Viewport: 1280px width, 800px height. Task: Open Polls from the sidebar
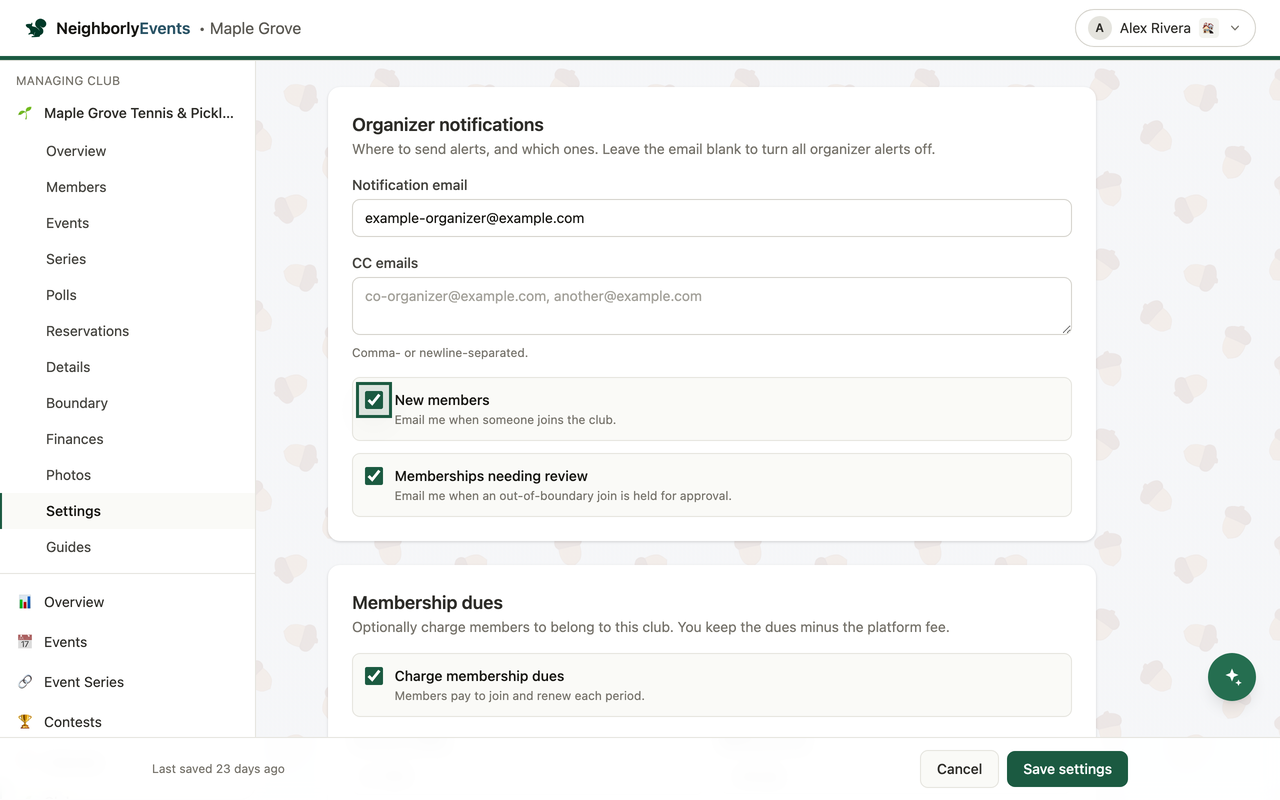61,295
